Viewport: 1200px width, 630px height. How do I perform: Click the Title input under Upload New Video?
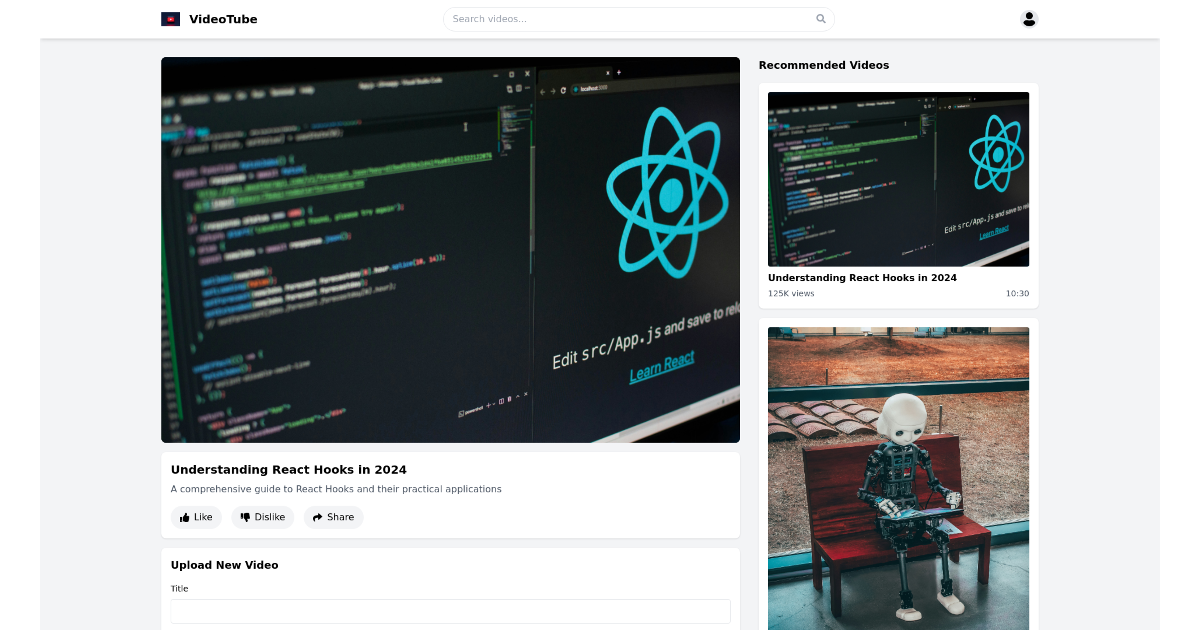[450, 611]
